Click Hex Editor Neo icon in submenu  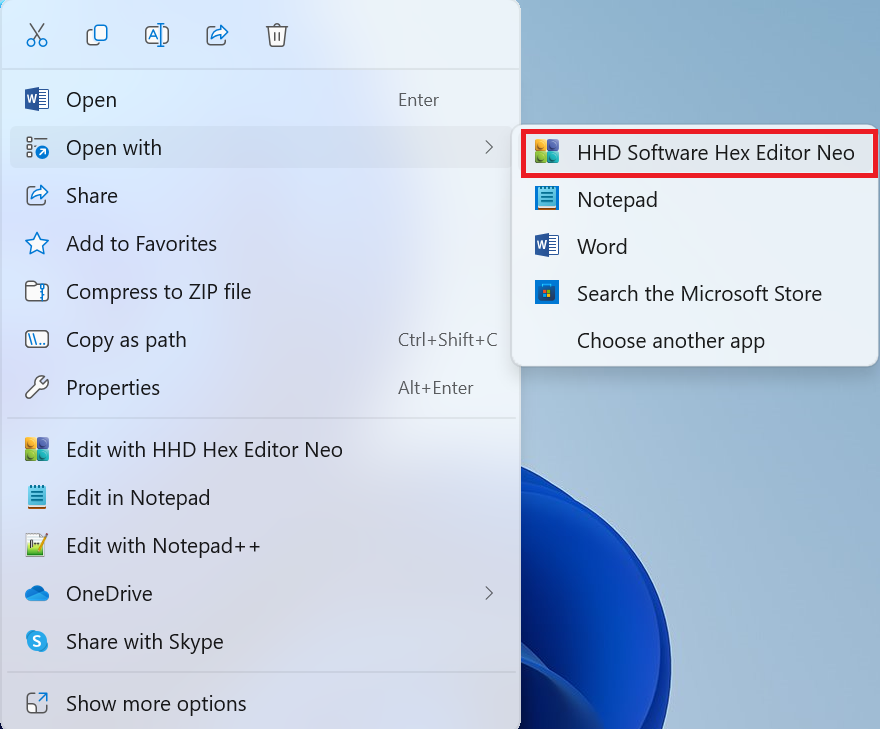pos(547,152)
